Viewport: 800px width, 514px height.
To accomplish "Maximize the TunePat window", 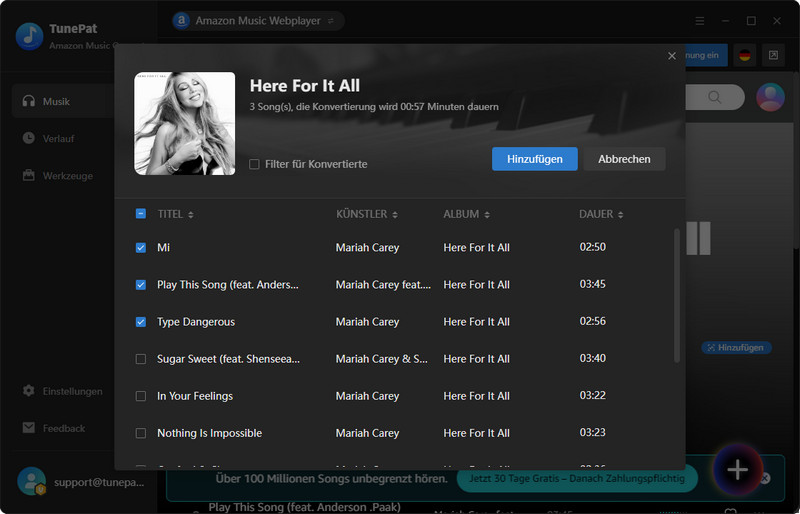I will pos(751,21).
